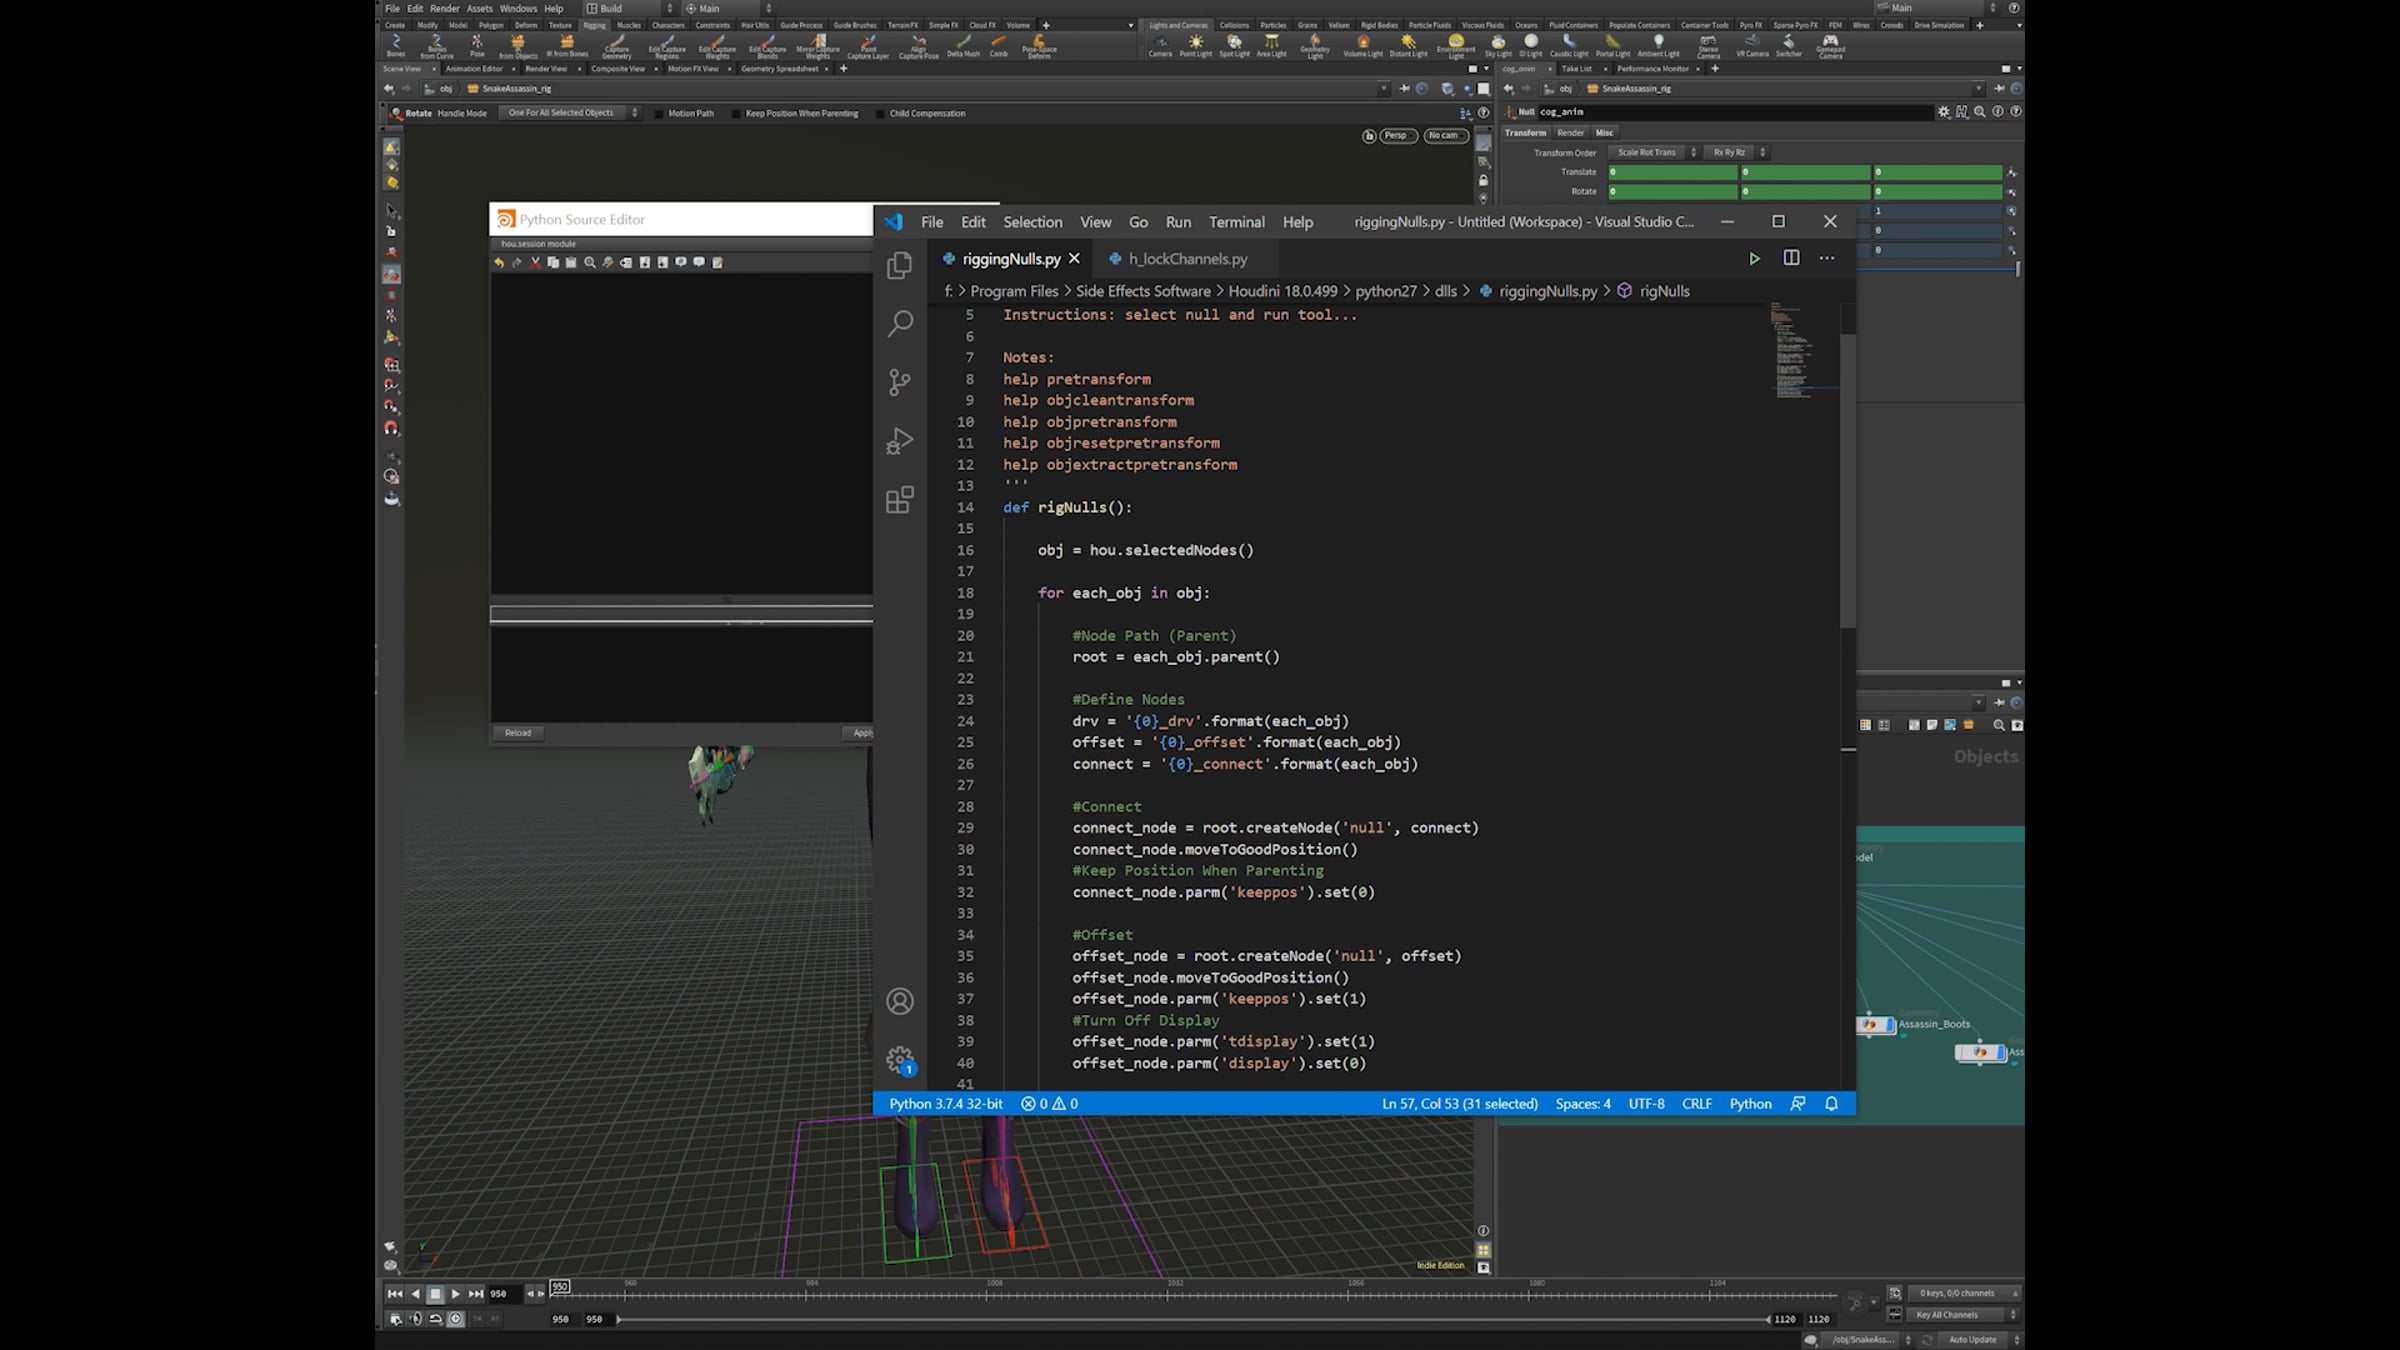Open the Accounts menu in VS Code
The width and height of the screenshot is (2400, 1350).
899,1001
